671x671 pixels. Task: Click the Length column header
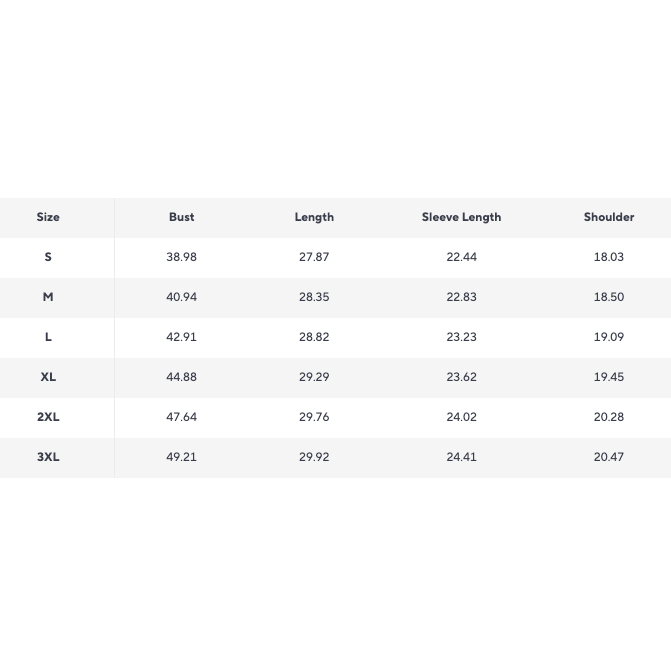click(x=314, y=217)
